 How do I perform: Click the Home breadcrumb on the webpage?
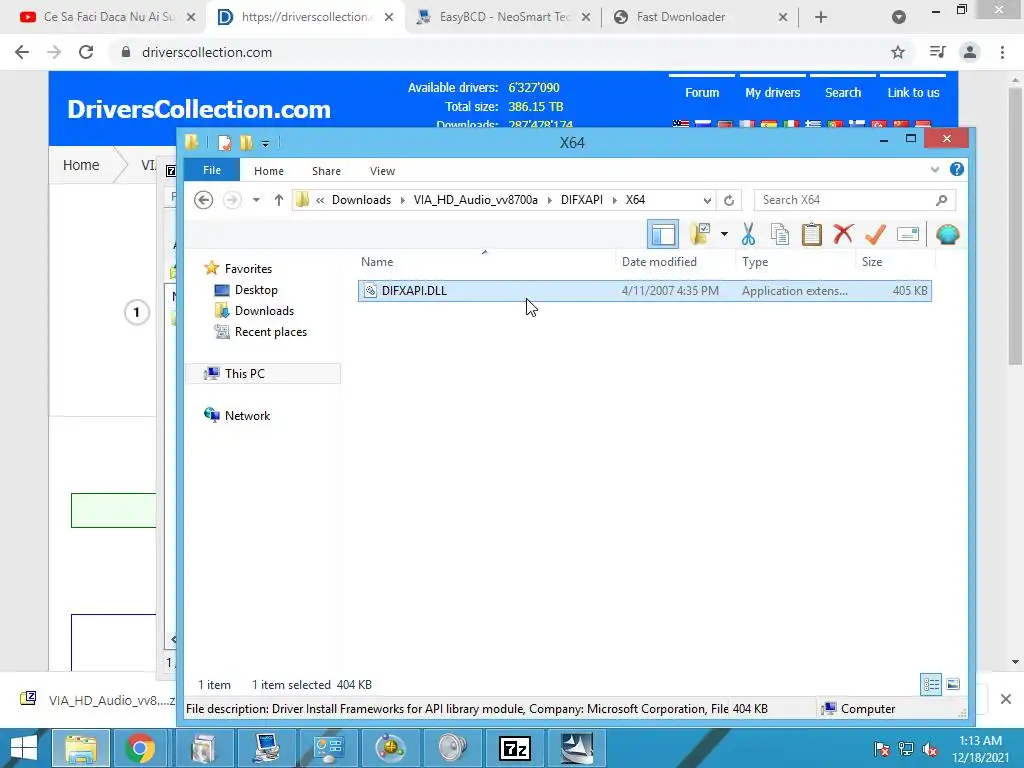pos(81,165)
